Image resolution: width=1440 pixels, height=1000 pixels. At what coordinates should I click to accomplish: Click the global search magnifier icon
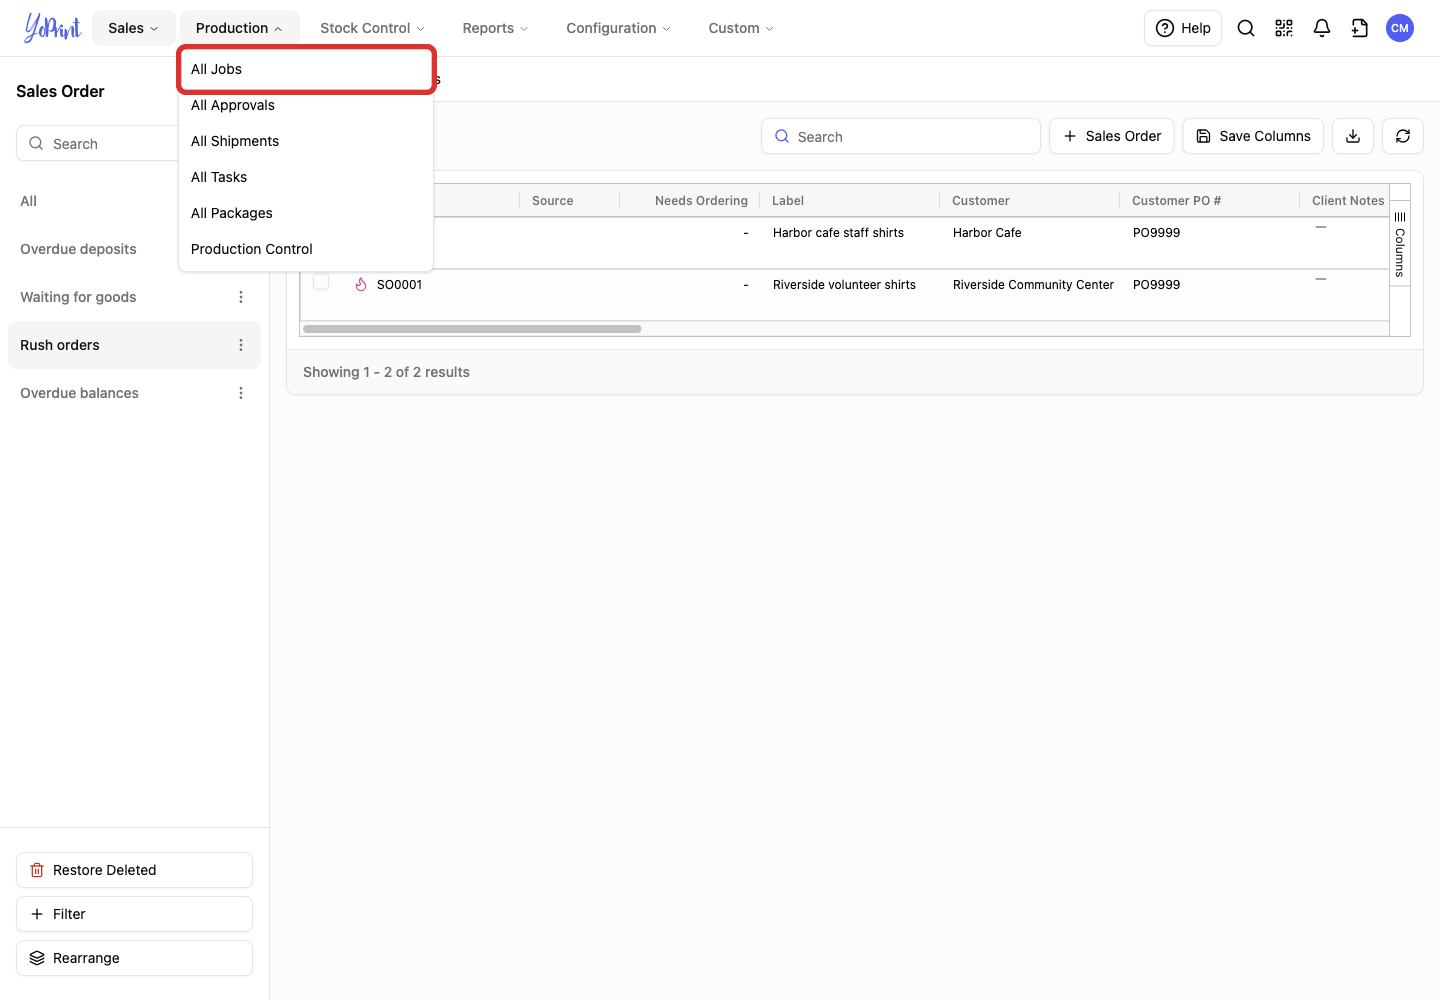[x=1246, y=28]
